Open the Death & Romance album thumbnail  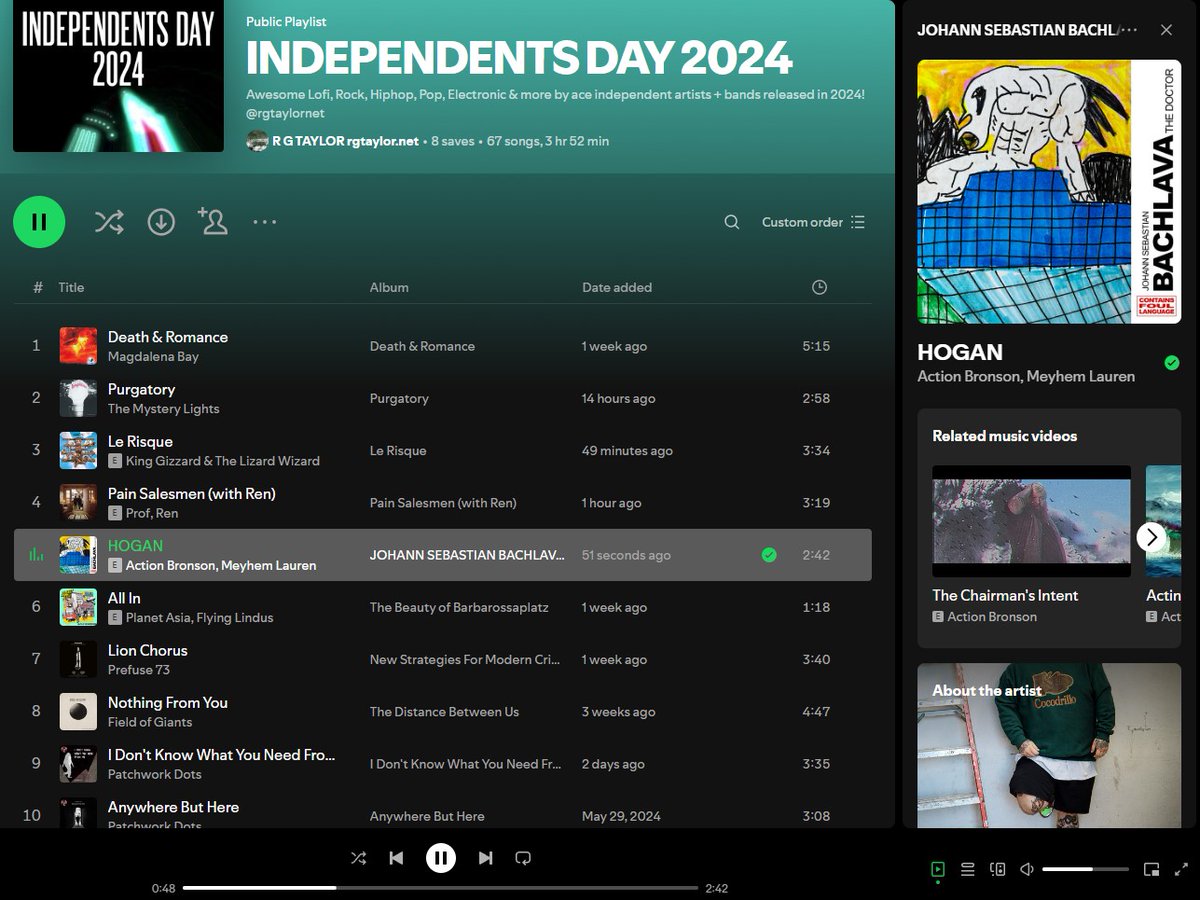(78, 346)
